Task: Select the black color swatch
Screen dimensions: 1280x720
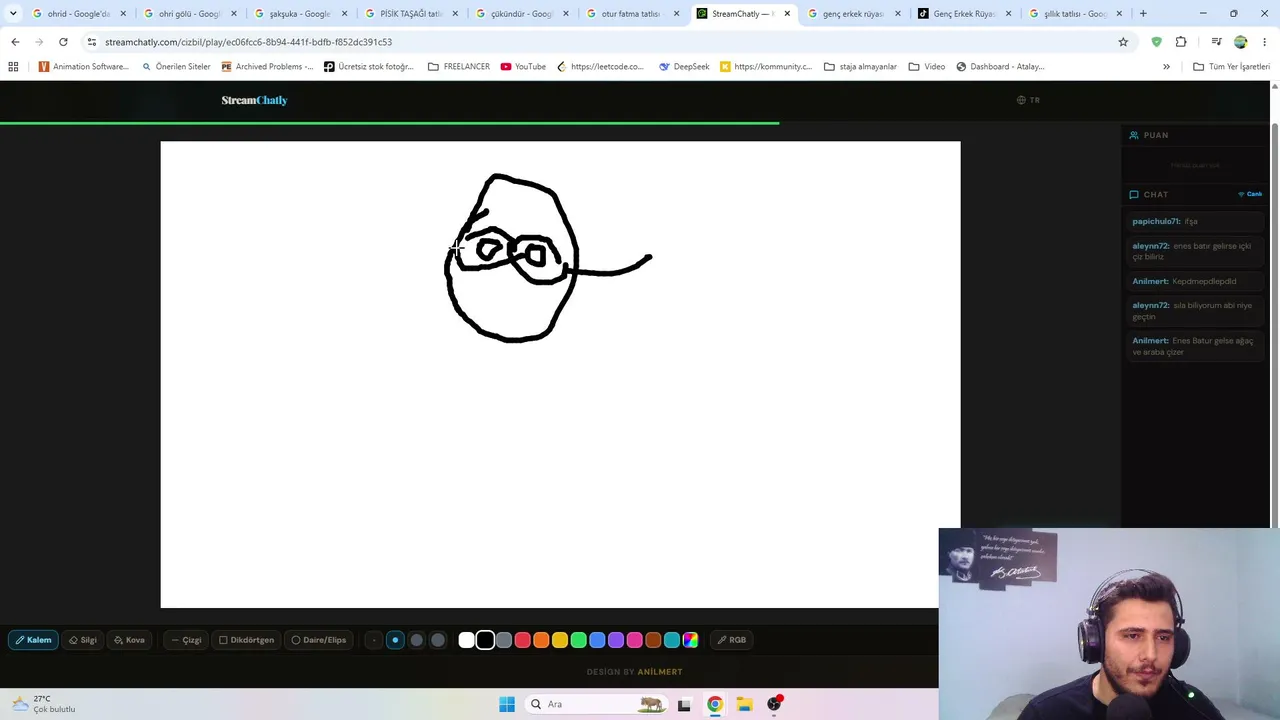Action: click(485, 640)
